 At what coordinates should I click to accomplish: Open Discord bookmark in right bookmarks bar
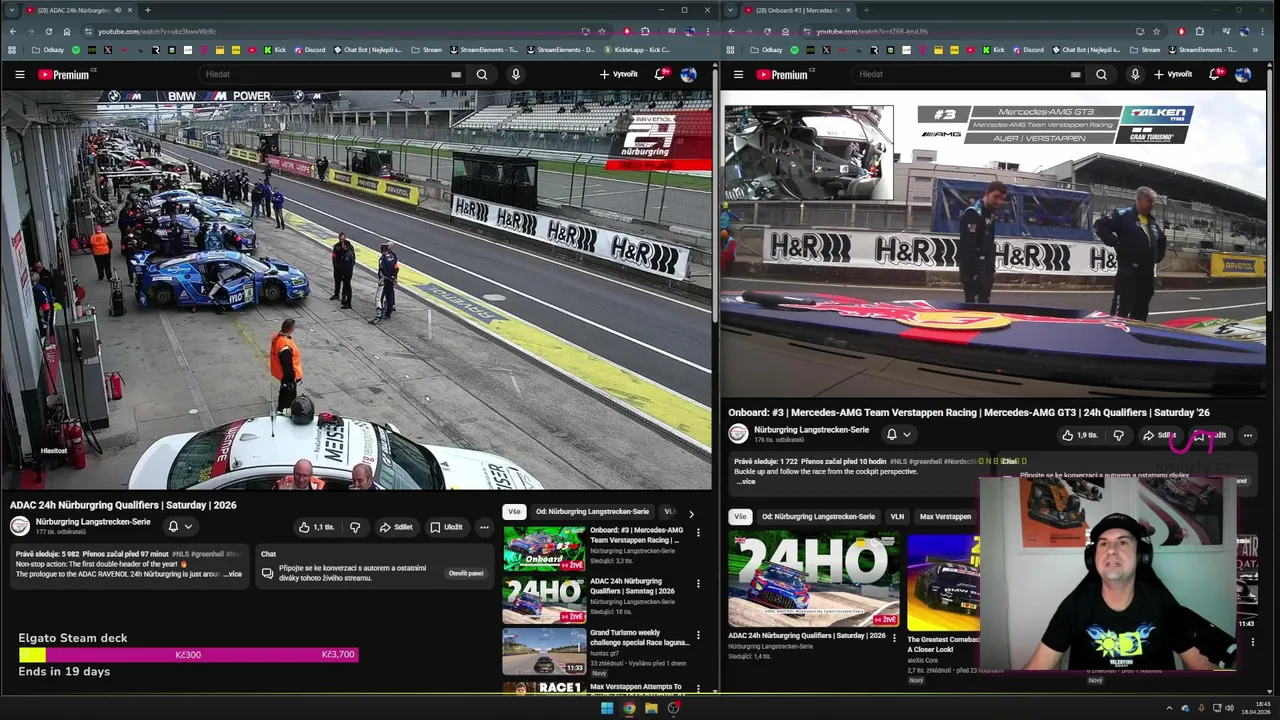tap(1028, 50)
